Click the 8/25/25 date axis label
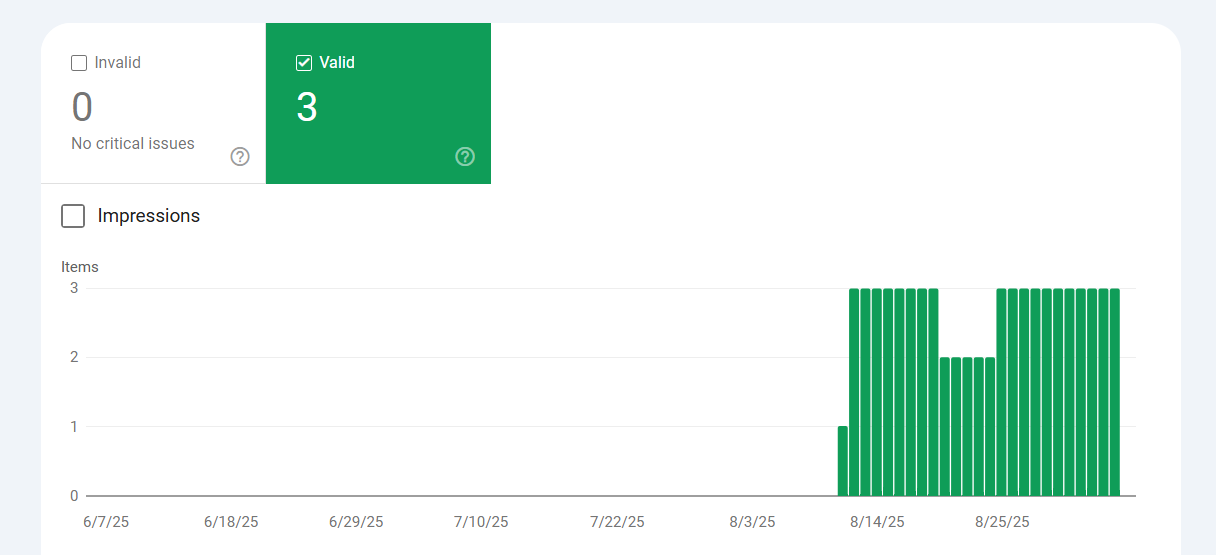 pos(1002,522)
